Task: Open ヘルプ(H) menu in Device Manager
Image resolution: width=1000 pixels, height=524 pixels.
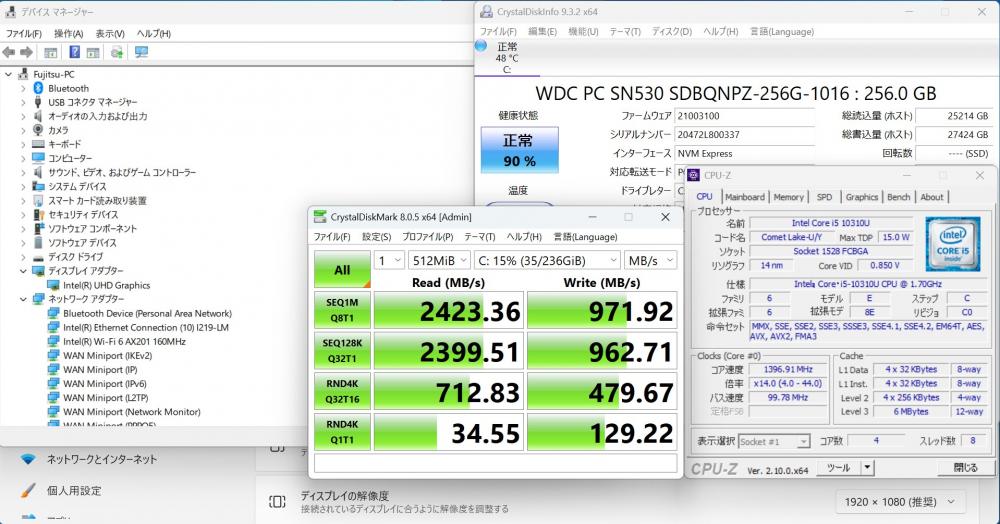Action: click(154, 33)
